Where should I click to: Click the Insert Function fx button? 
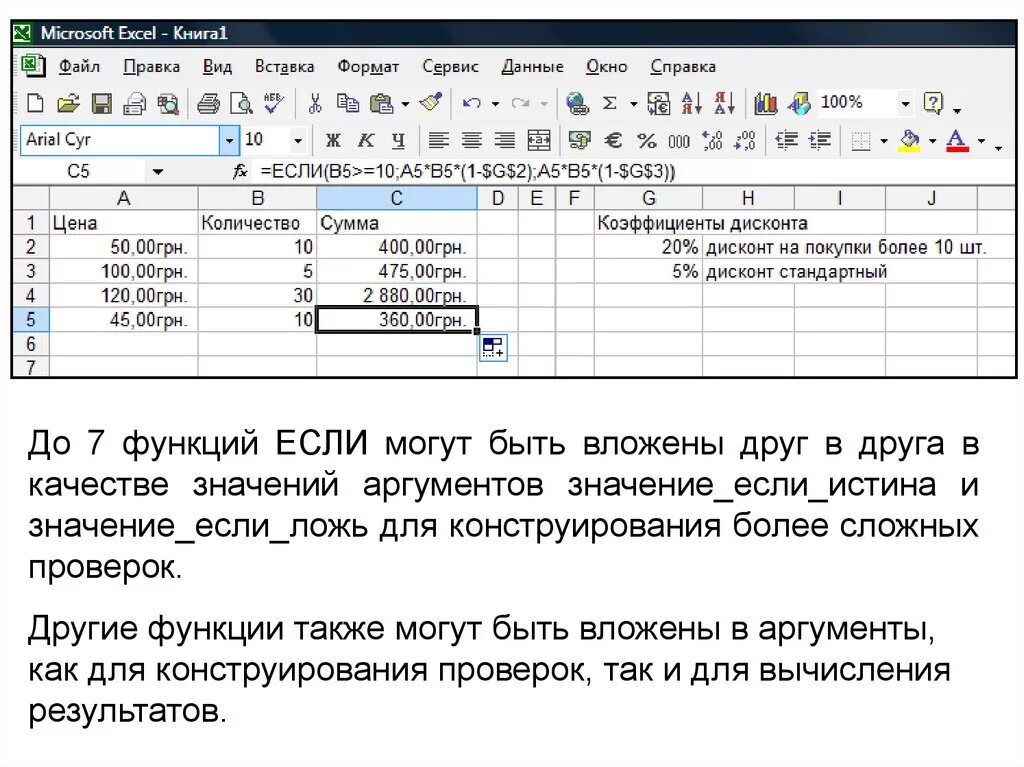pyautogui.click(x=240, y=172)
